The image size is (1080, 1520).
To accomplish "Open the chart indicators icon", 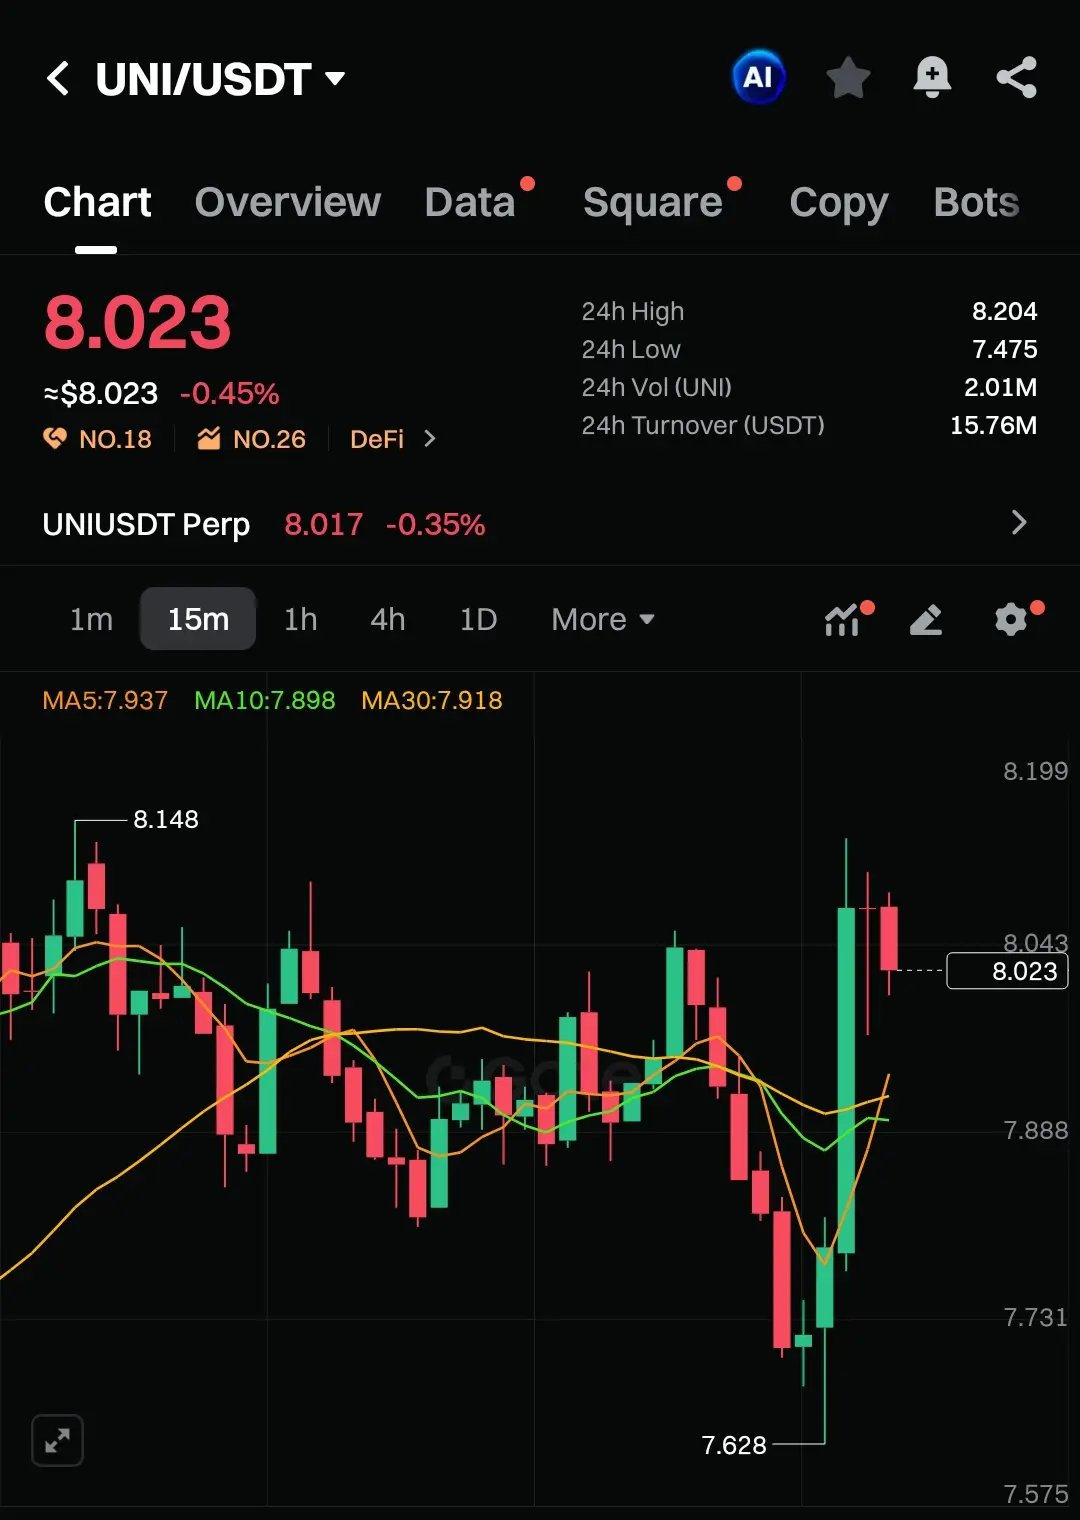I will pyautogui.click(x=844, y=619).
